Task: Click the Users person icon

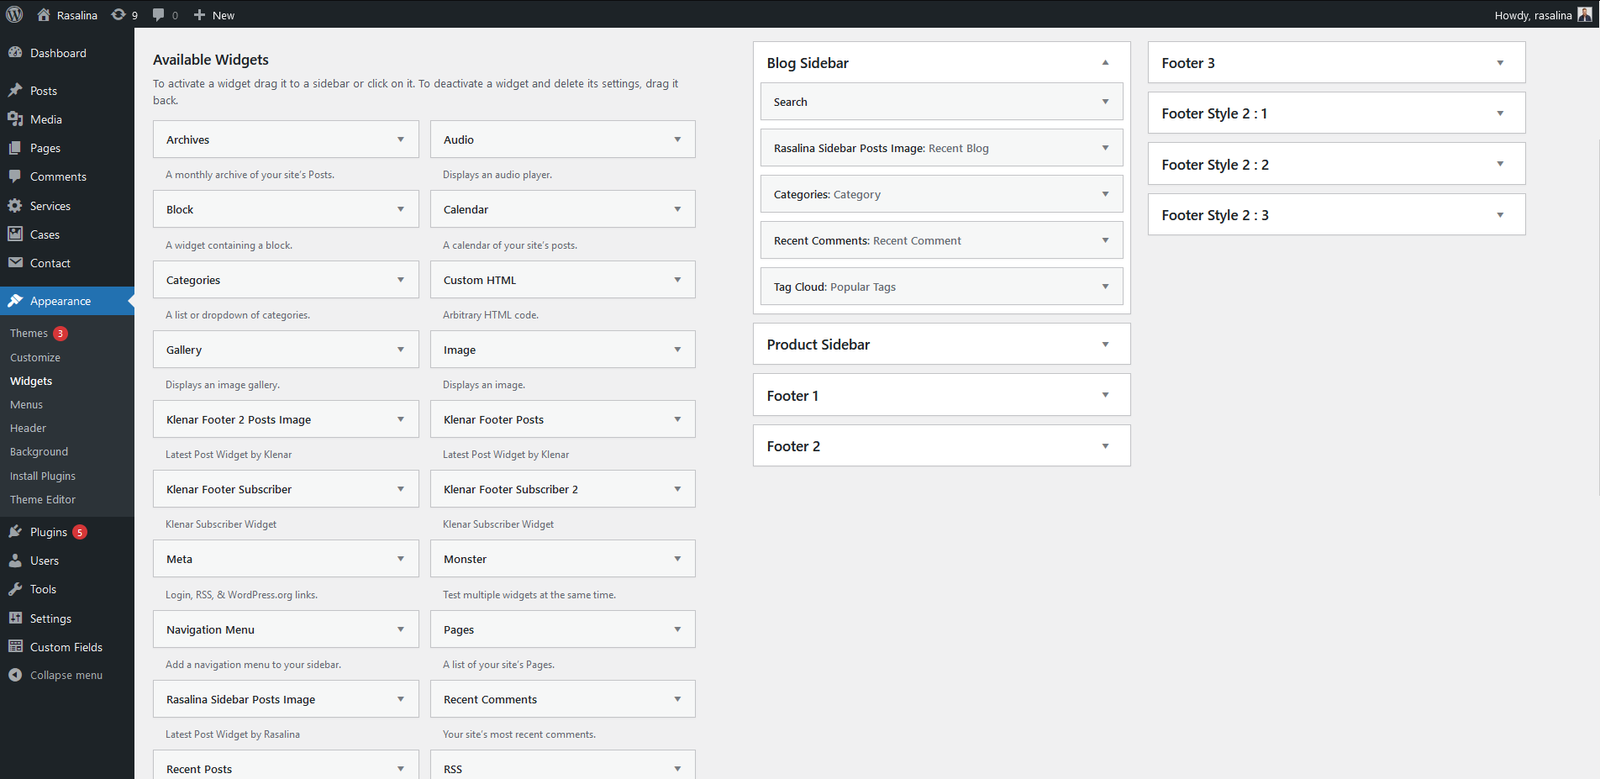Action: [15, 560]
